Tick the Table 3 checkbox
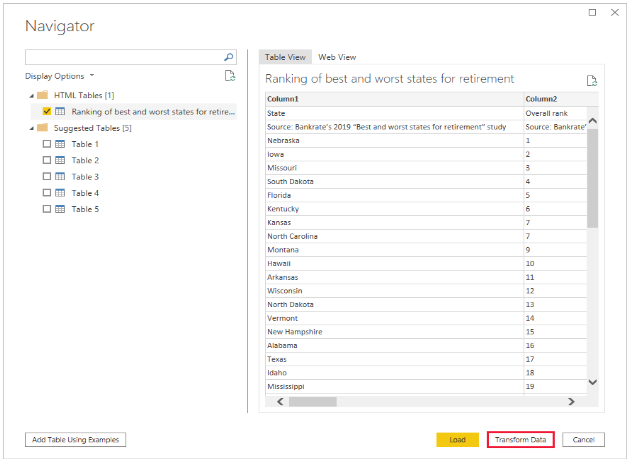The width and height of the screenshot is (631, 466). (46, 177)
